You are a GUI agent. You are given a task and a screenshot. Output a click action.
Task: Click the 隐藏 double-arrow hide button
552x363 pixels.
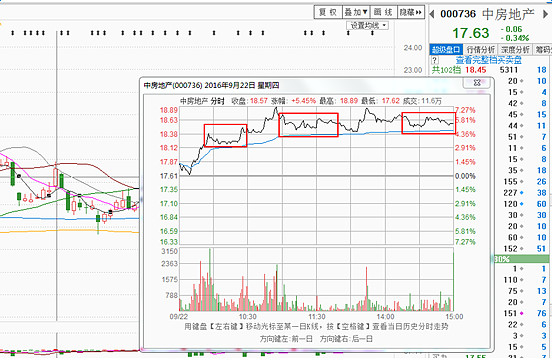coord(411,12)
